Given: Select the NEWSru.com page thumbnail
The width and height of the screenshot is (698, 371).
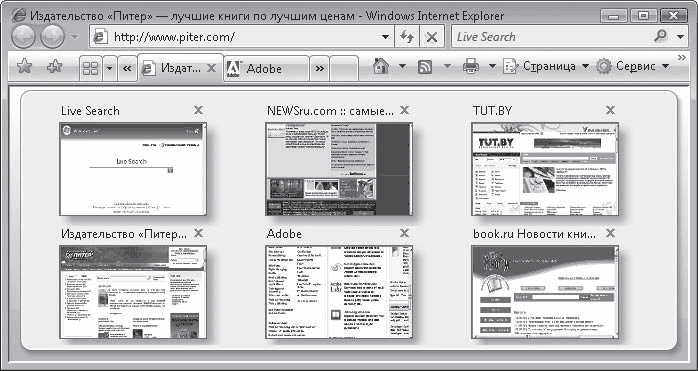Looking at the screenshot, I should pos(339,169).
